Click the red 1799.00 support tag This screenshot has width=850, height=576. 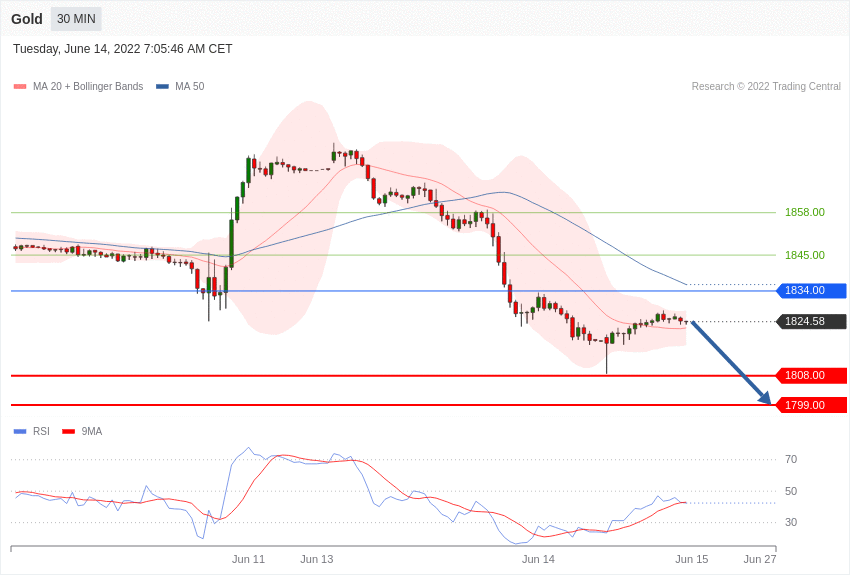click(x=811, y=405)
